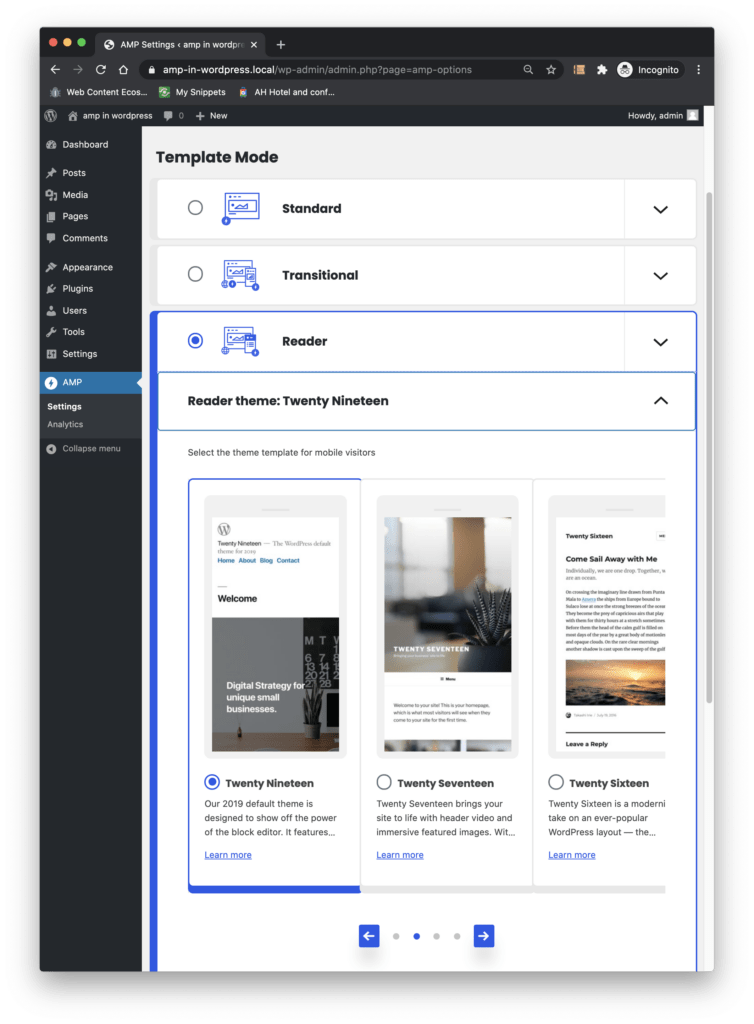
Task: Click the page vertical scrollbar
Action: coord(709,447)
